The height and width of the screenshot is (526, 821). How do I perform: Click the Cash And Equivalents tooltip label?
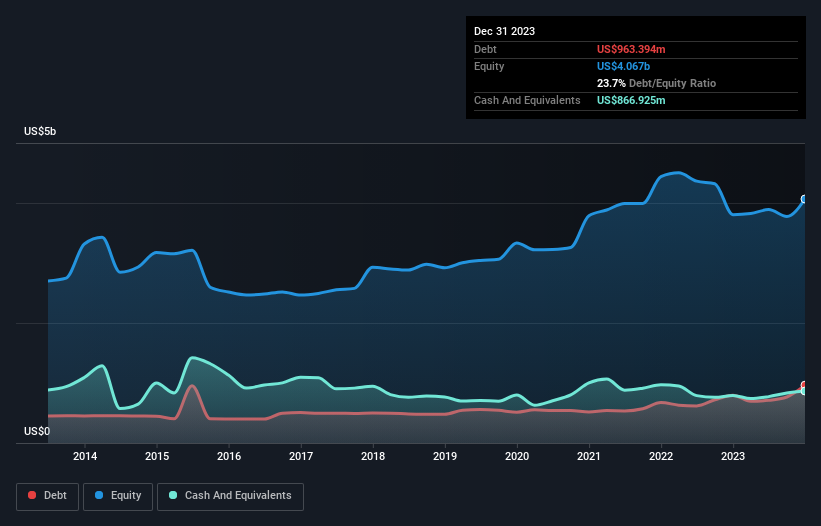(527, 100)
